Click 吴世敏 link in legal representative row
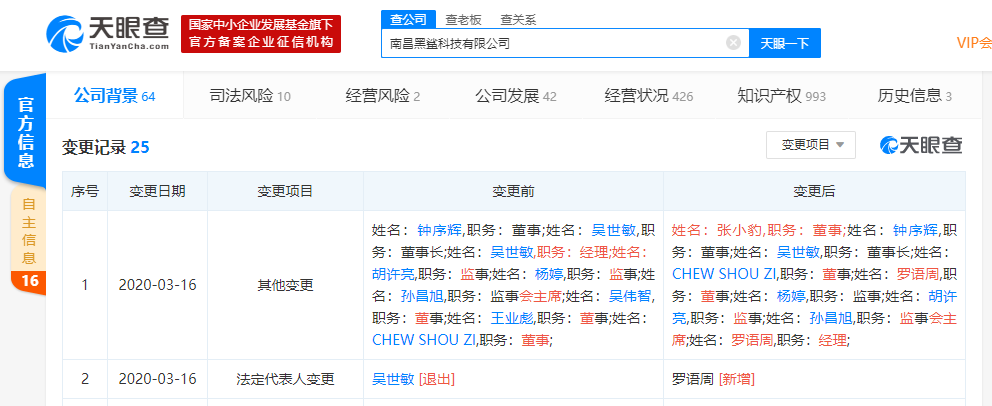Image resolution: width=992 pixels, height=406 pixels. tap(393, 379)
